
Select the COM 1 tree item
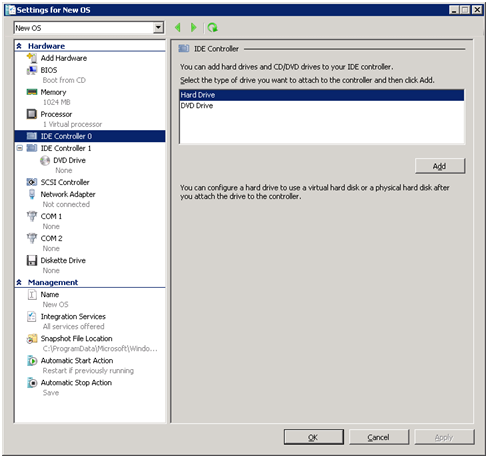[51, 216]
